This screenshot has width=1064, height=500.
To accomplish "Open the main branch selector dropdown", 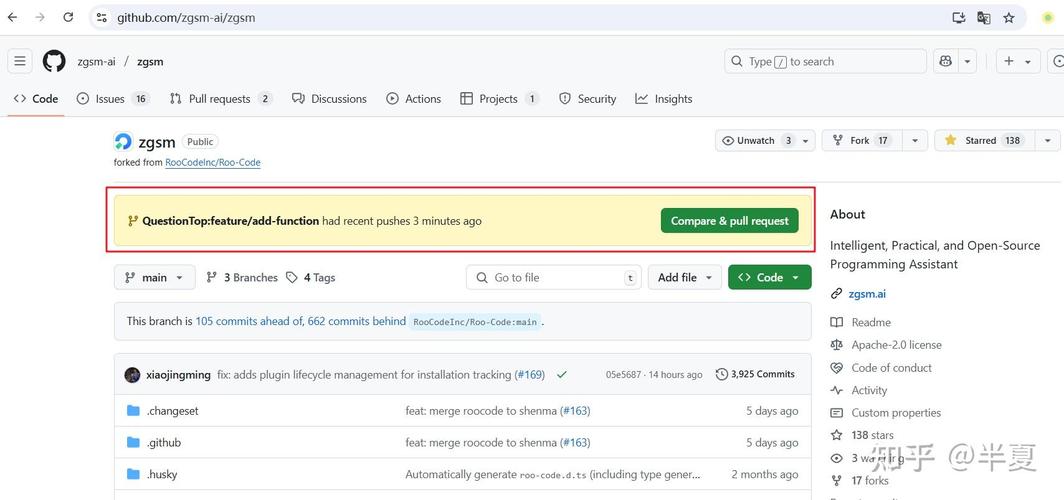I will click(x=155, y=277).
